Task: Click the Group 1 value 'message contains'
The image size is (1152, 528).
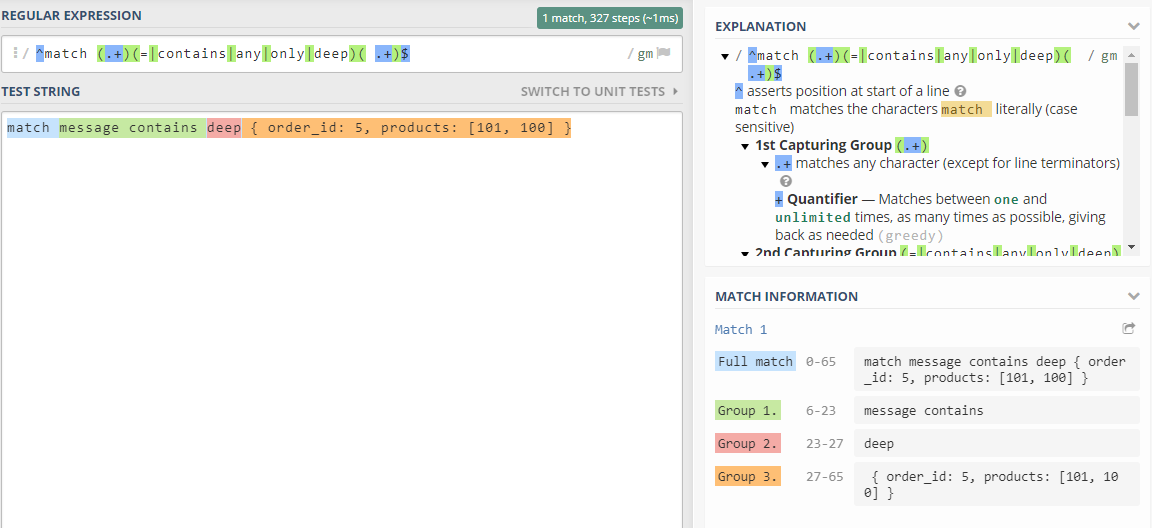Action: [x=997, y=411]
